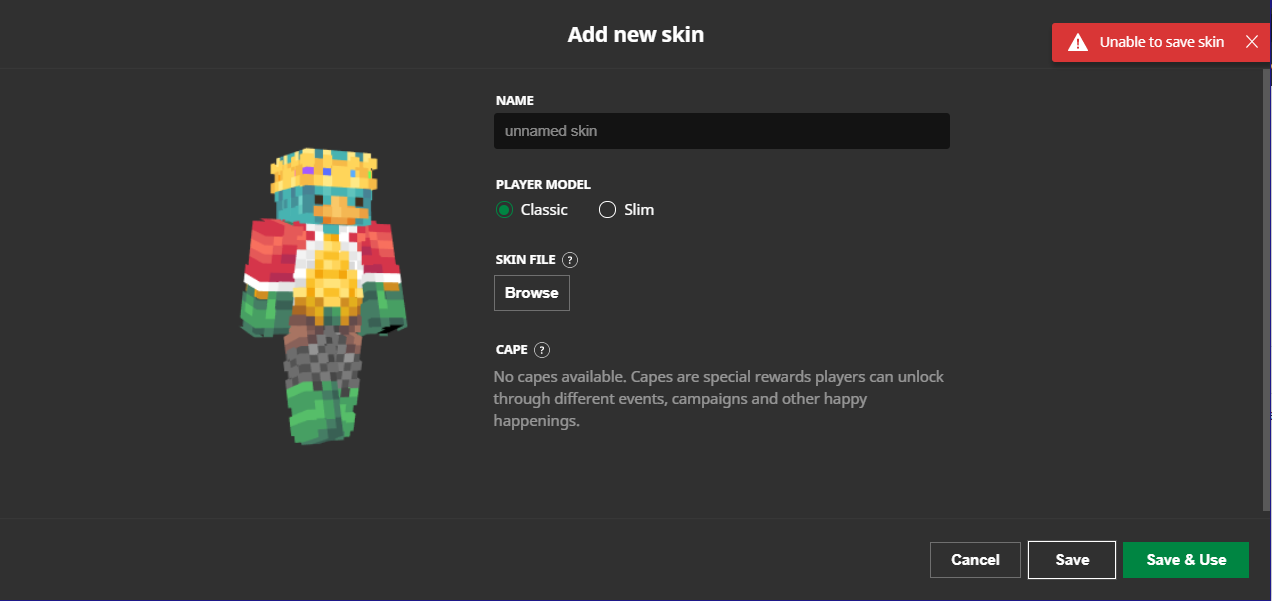Select the Classic player model
Viewport: 1272px width, 601px height.
(x=532, y=210)
